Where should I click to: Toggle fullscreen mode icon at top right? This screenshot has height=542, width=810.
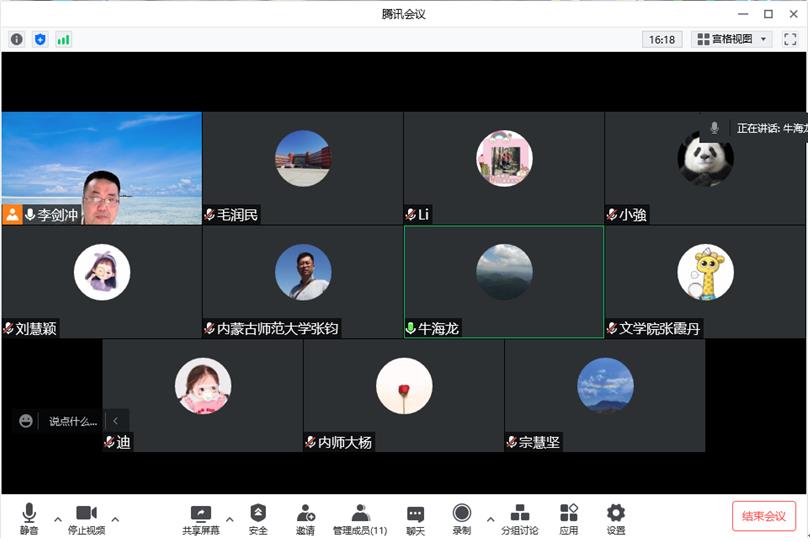(x=790, y=39)
